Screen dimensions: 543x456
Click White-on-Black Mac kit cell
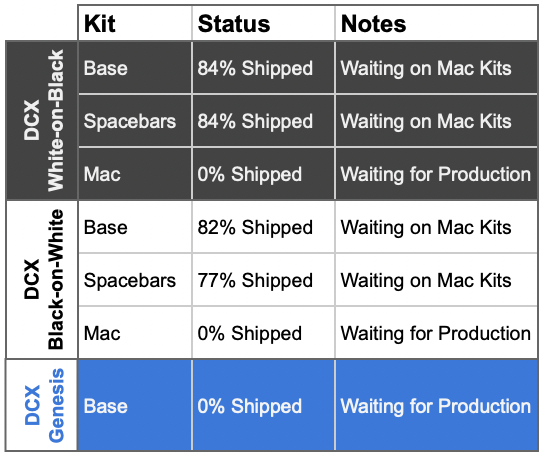(135, 173)
